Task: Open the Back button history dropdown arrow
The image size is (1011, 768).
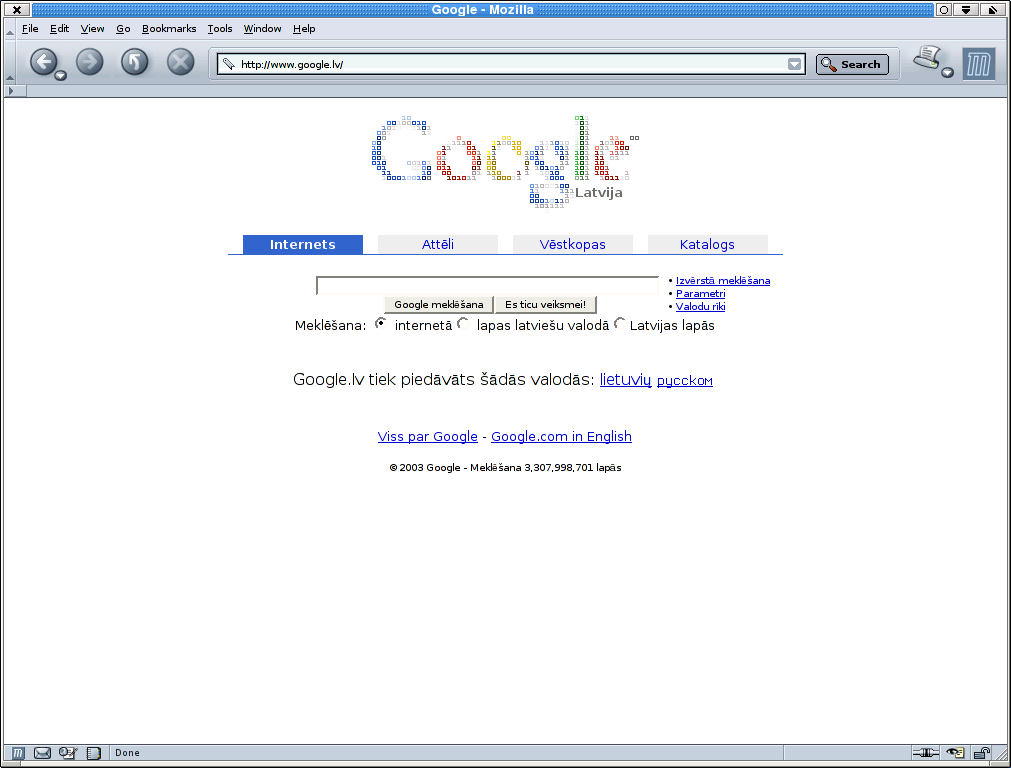Action: point(61,76)
